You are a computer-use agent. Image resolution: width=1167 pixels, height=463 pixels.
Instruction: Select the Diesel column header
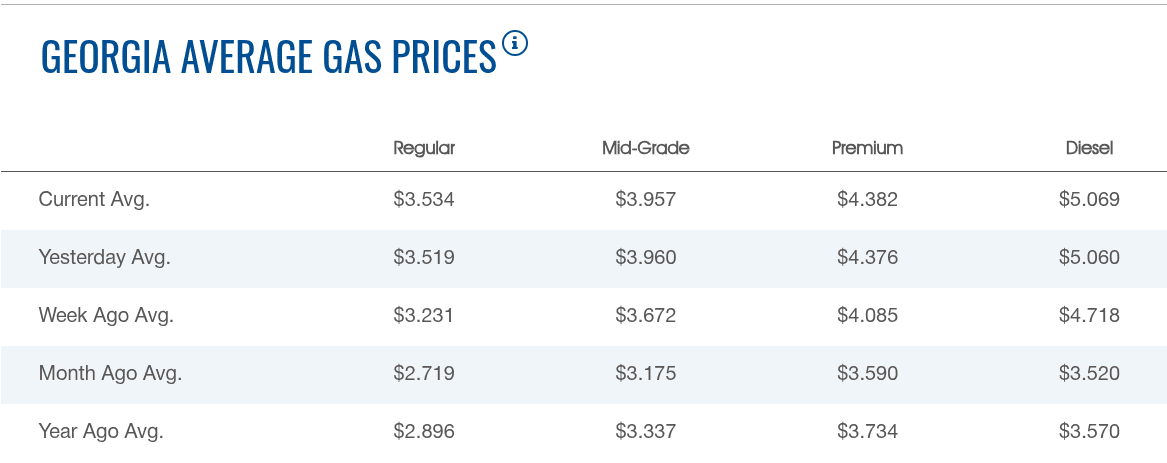point(1089,148)
